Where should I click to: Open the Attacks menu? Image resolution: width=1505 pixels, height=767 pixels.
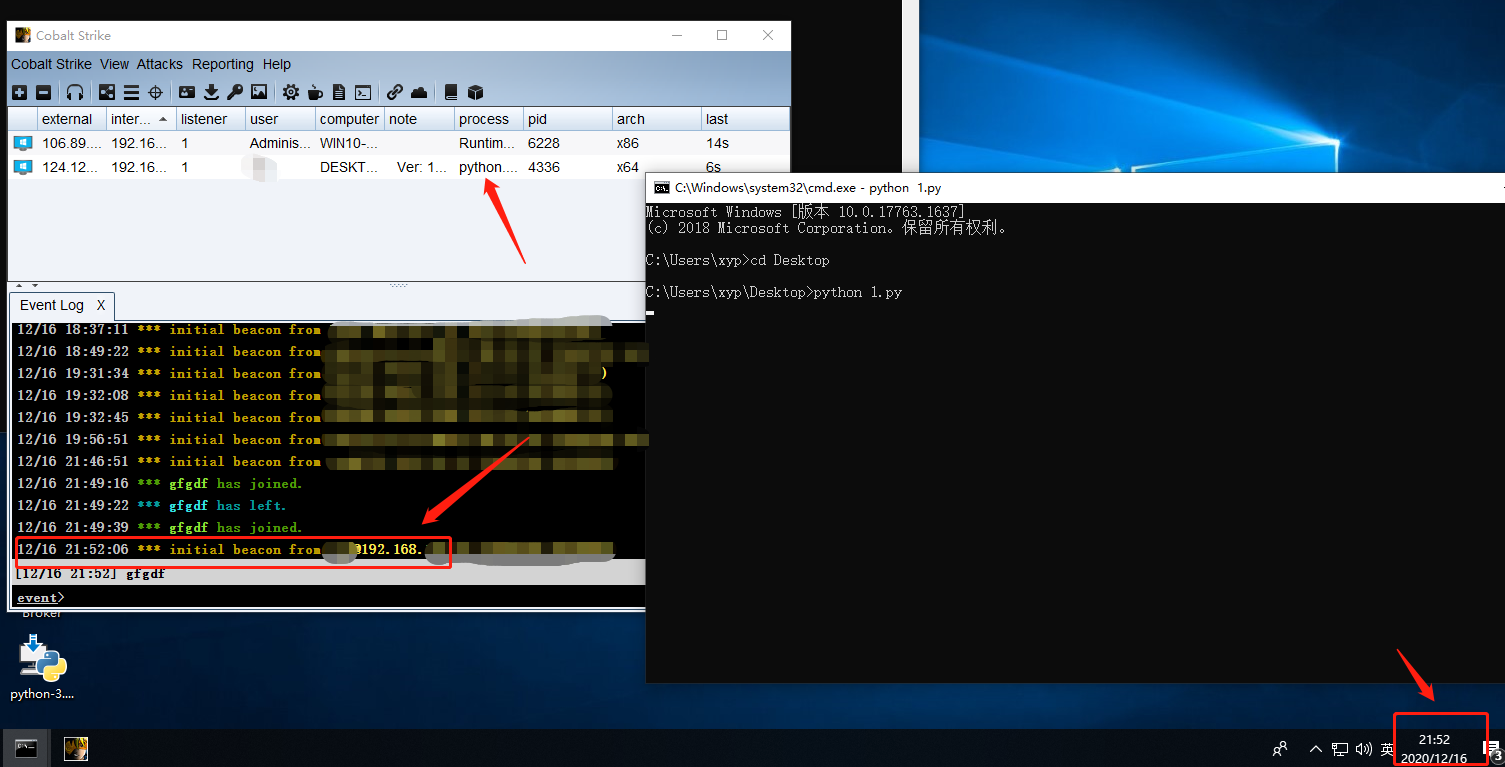[x=160, y=64]
